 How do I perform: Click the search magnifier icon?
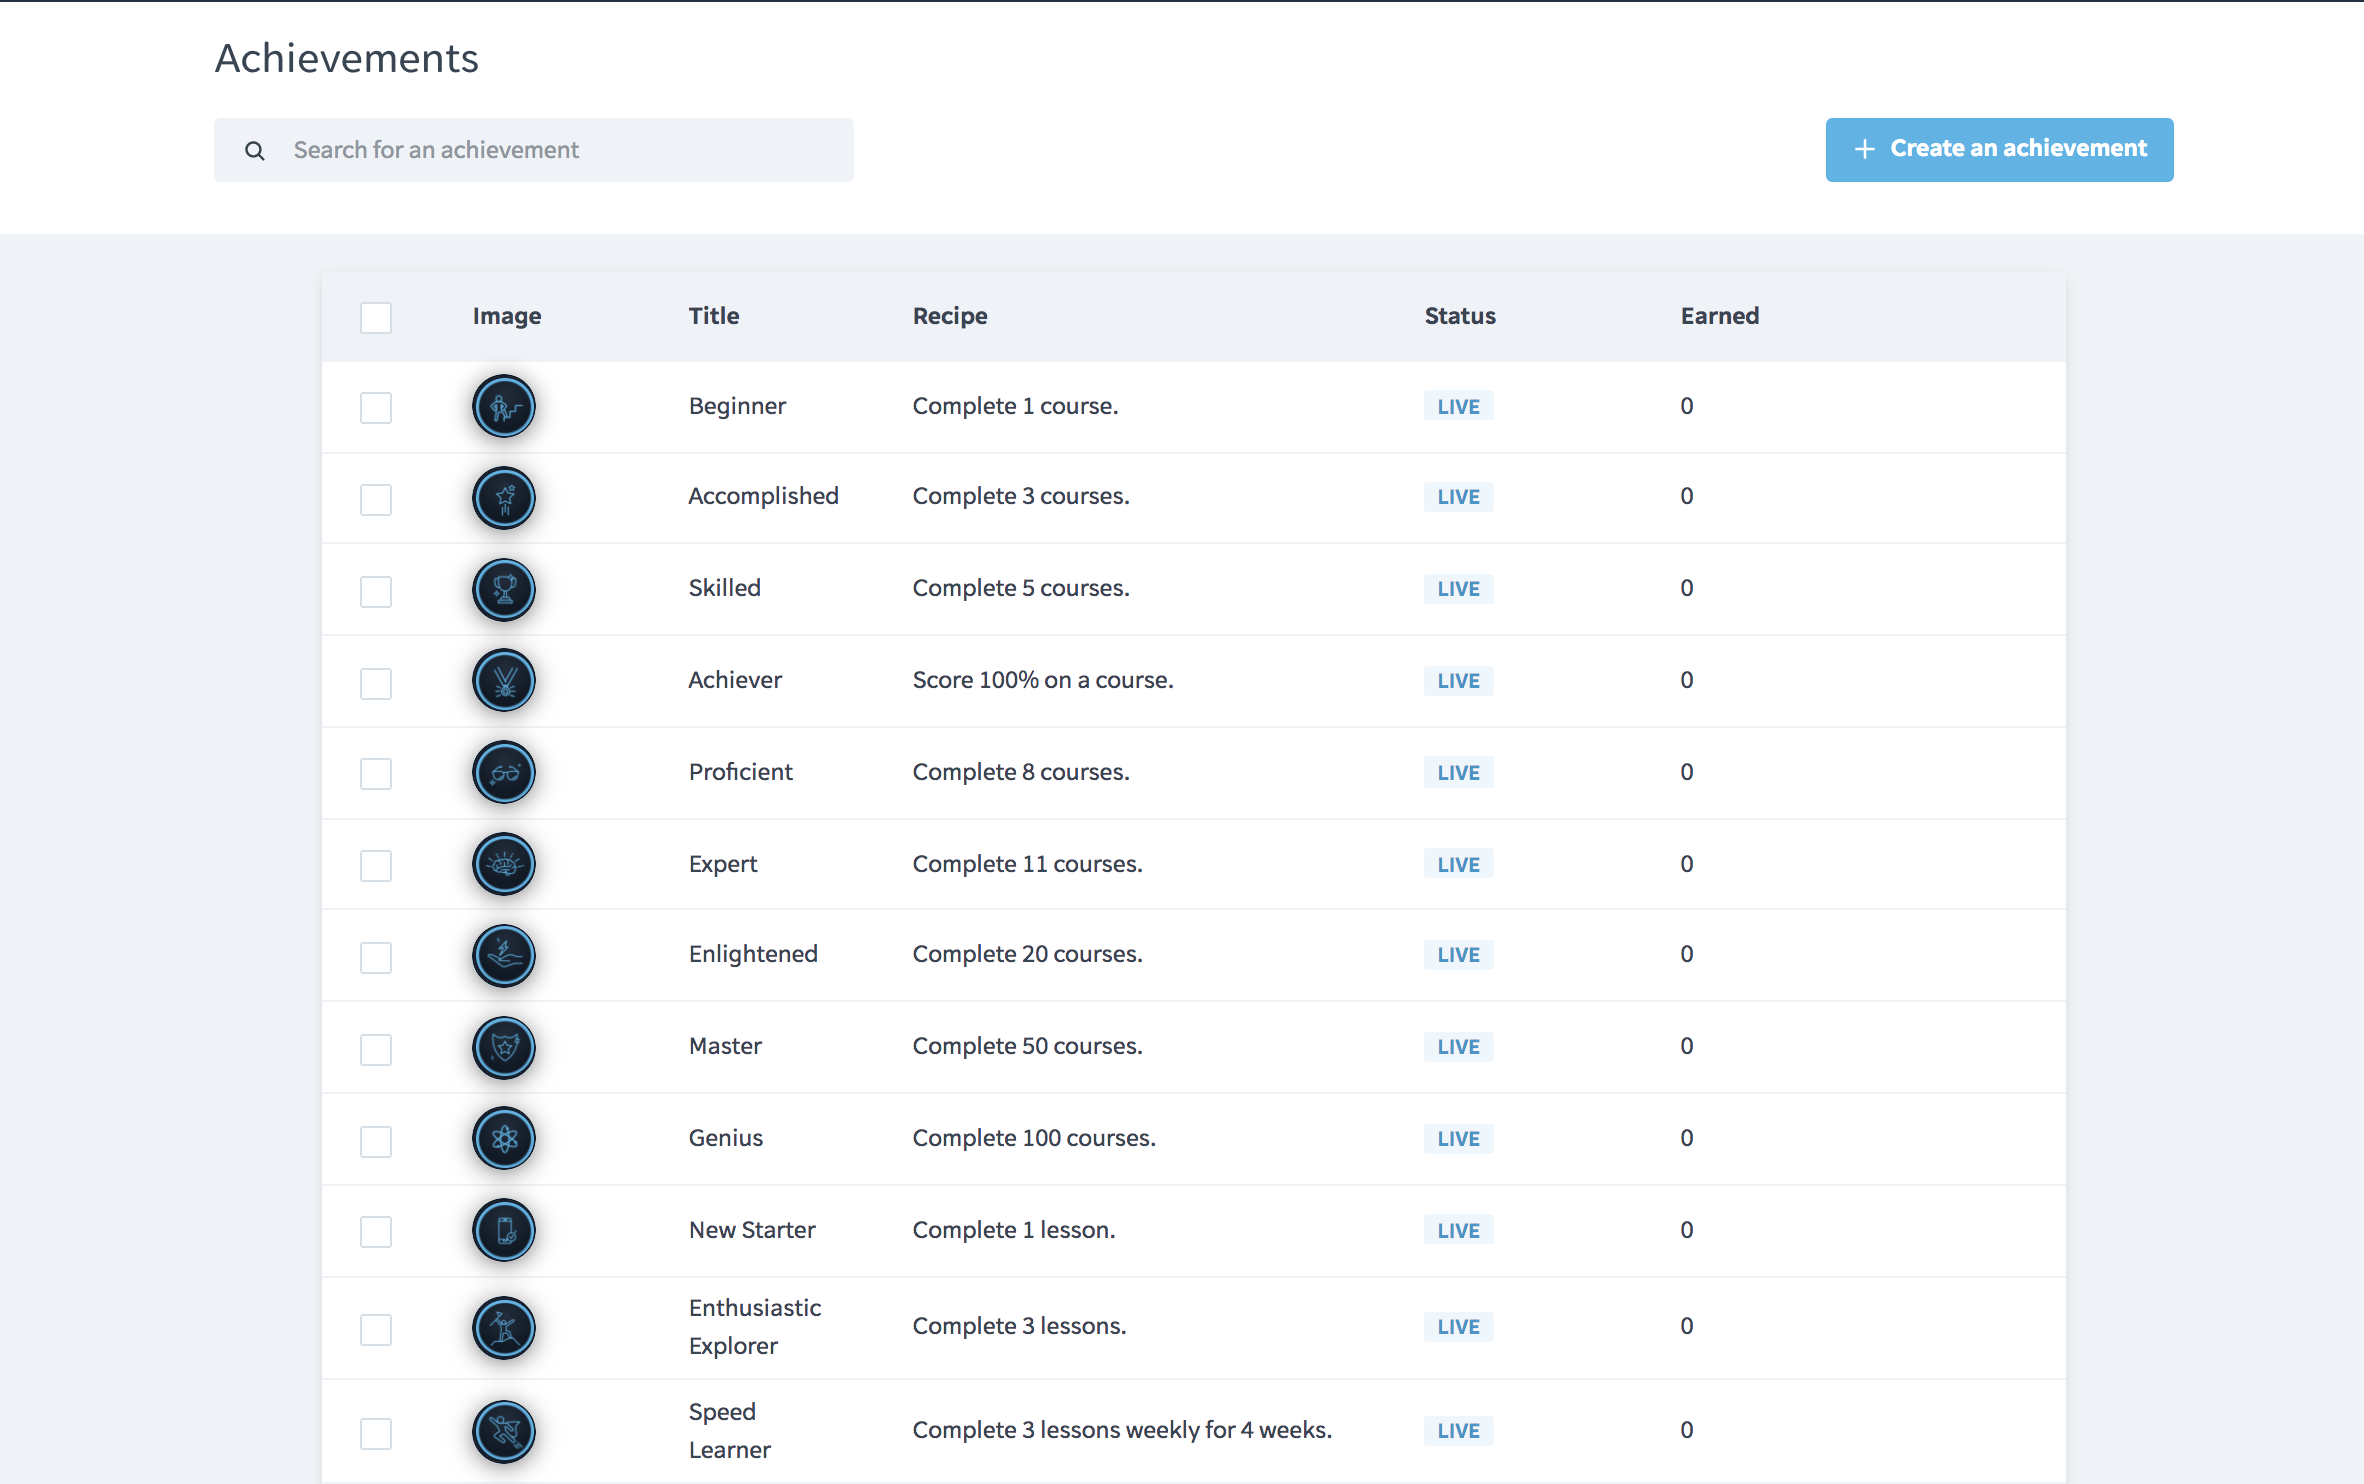click(255, 150)
